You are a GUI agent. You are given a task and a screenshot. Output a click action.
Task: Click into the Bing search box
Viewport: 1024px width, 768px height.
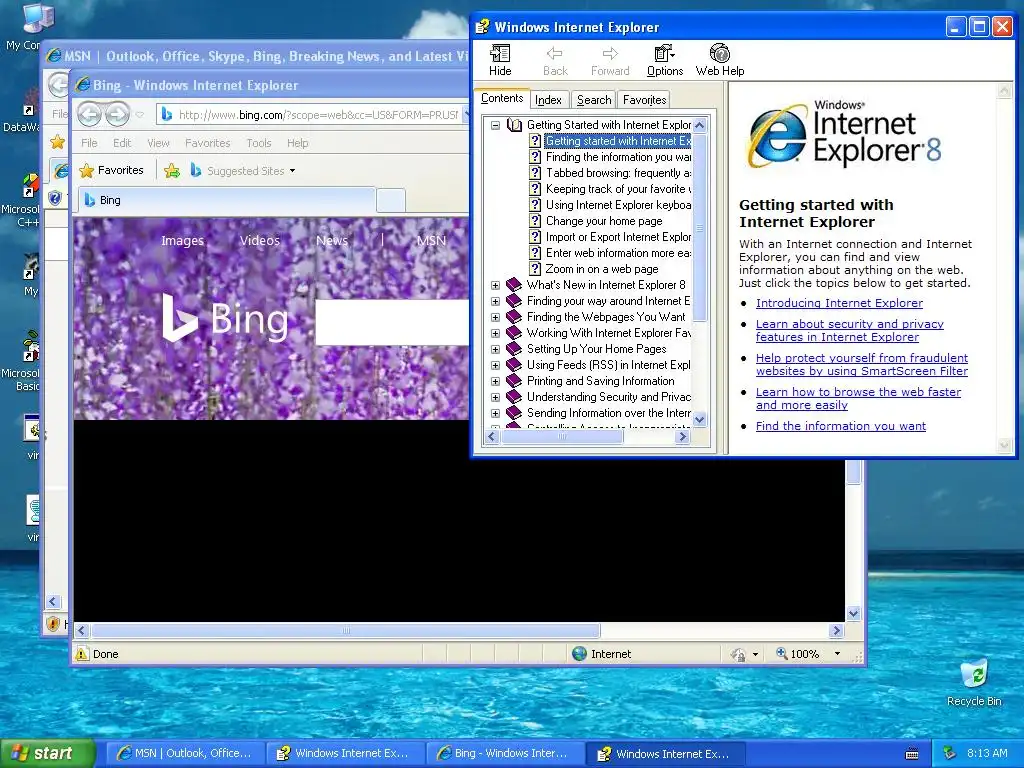(392, 322)
